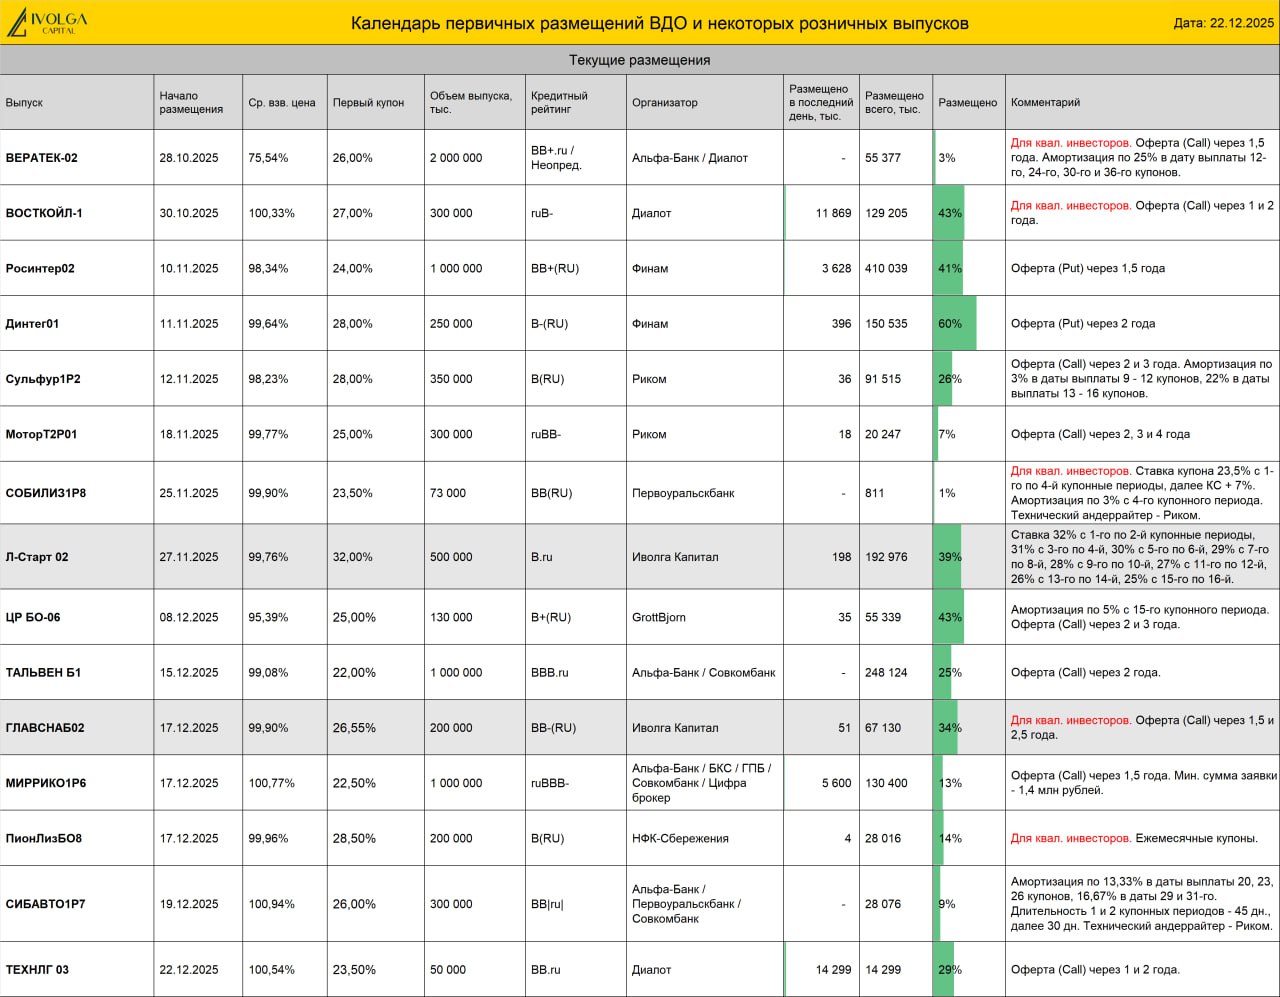Click the 26,55% coupon of ГЛАВСНАБ02
This screenshot has height=997, width=1280.
(353, 728)
